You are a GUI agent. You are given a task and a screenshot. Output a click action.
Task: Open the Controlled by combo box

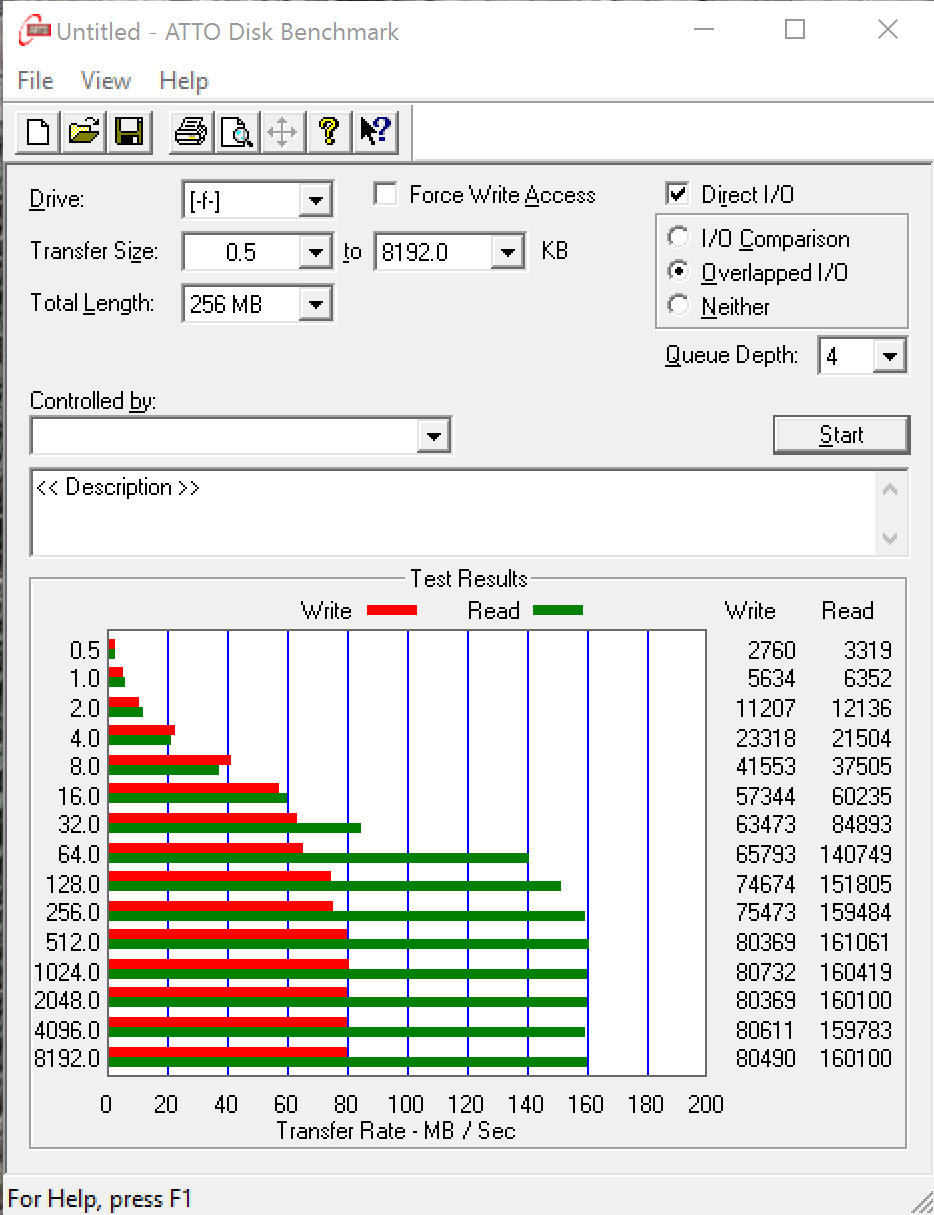click(x=241, y=436)
